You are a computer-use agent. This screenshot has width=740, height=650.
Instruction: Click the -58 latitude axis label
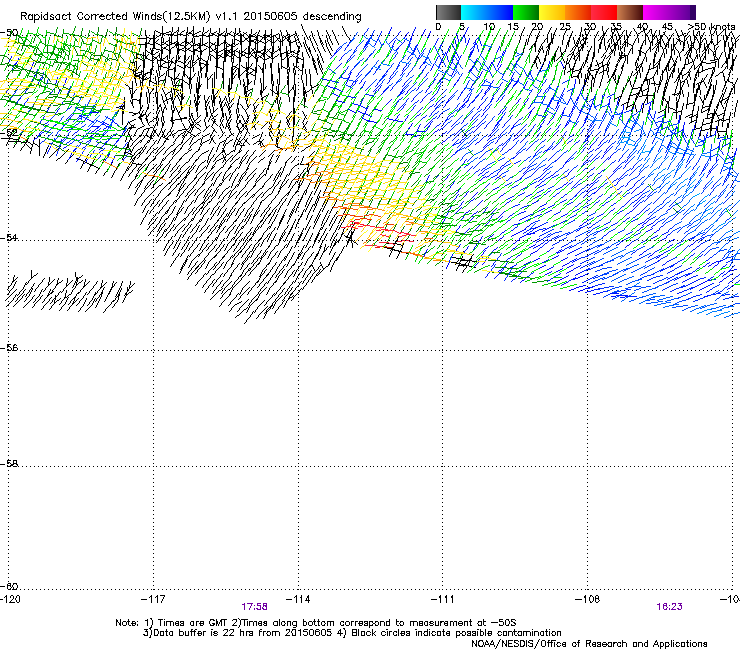coord(9,464)
